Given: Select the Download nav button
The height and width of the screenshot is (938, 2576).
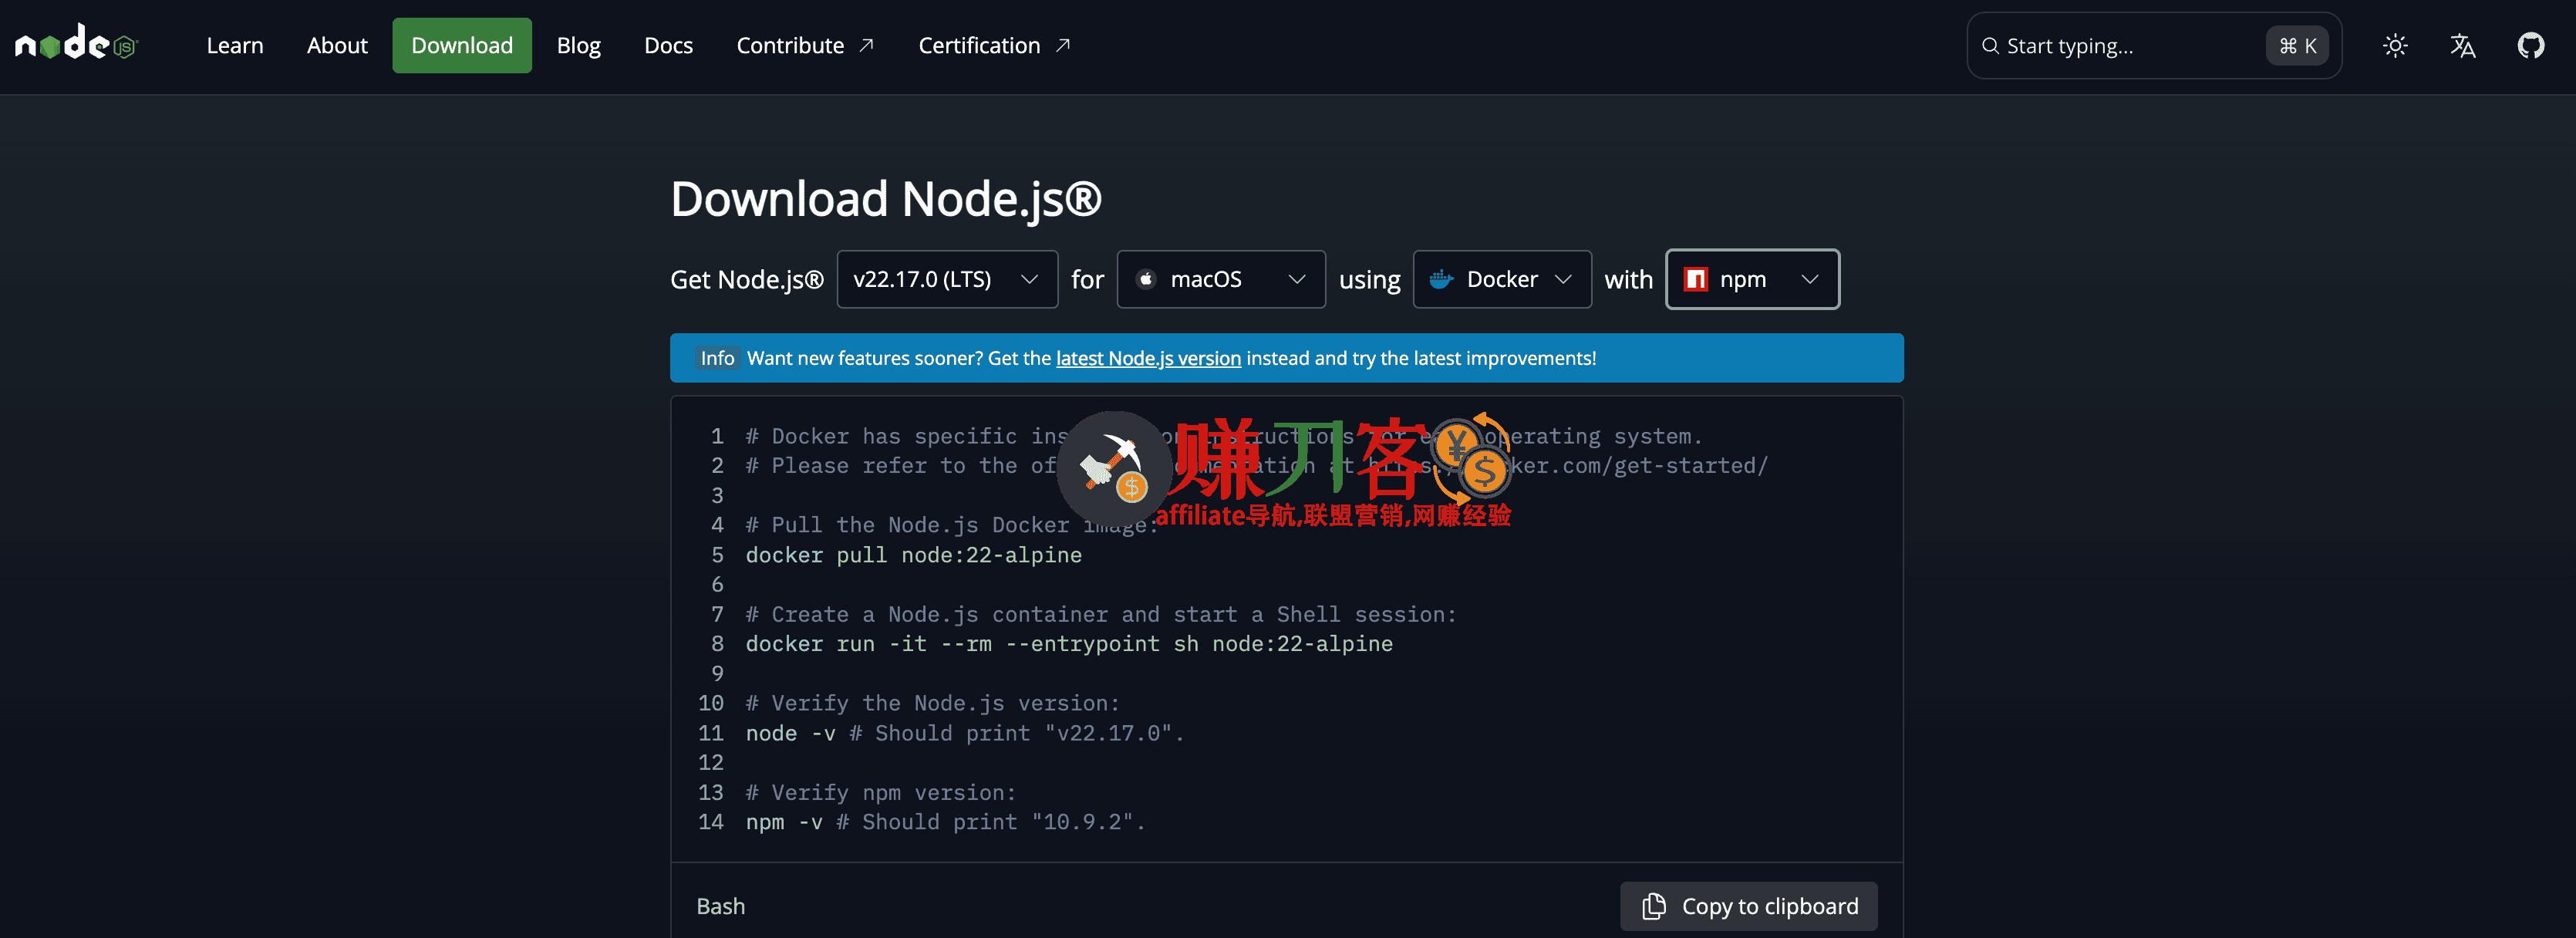Looking at the screenshot, I should 461,46.
